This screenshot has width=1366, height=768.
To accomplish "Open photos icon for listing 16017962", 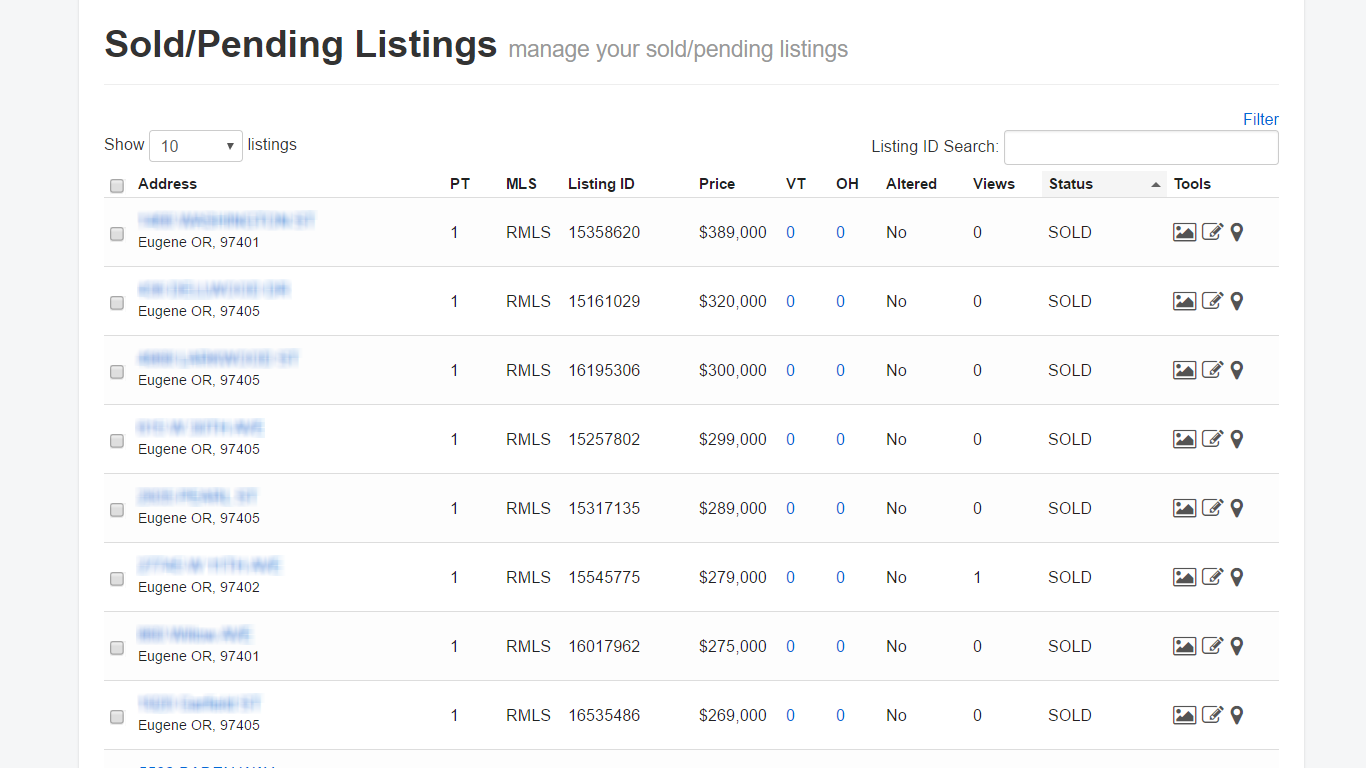I will [x=1184, y=646].
